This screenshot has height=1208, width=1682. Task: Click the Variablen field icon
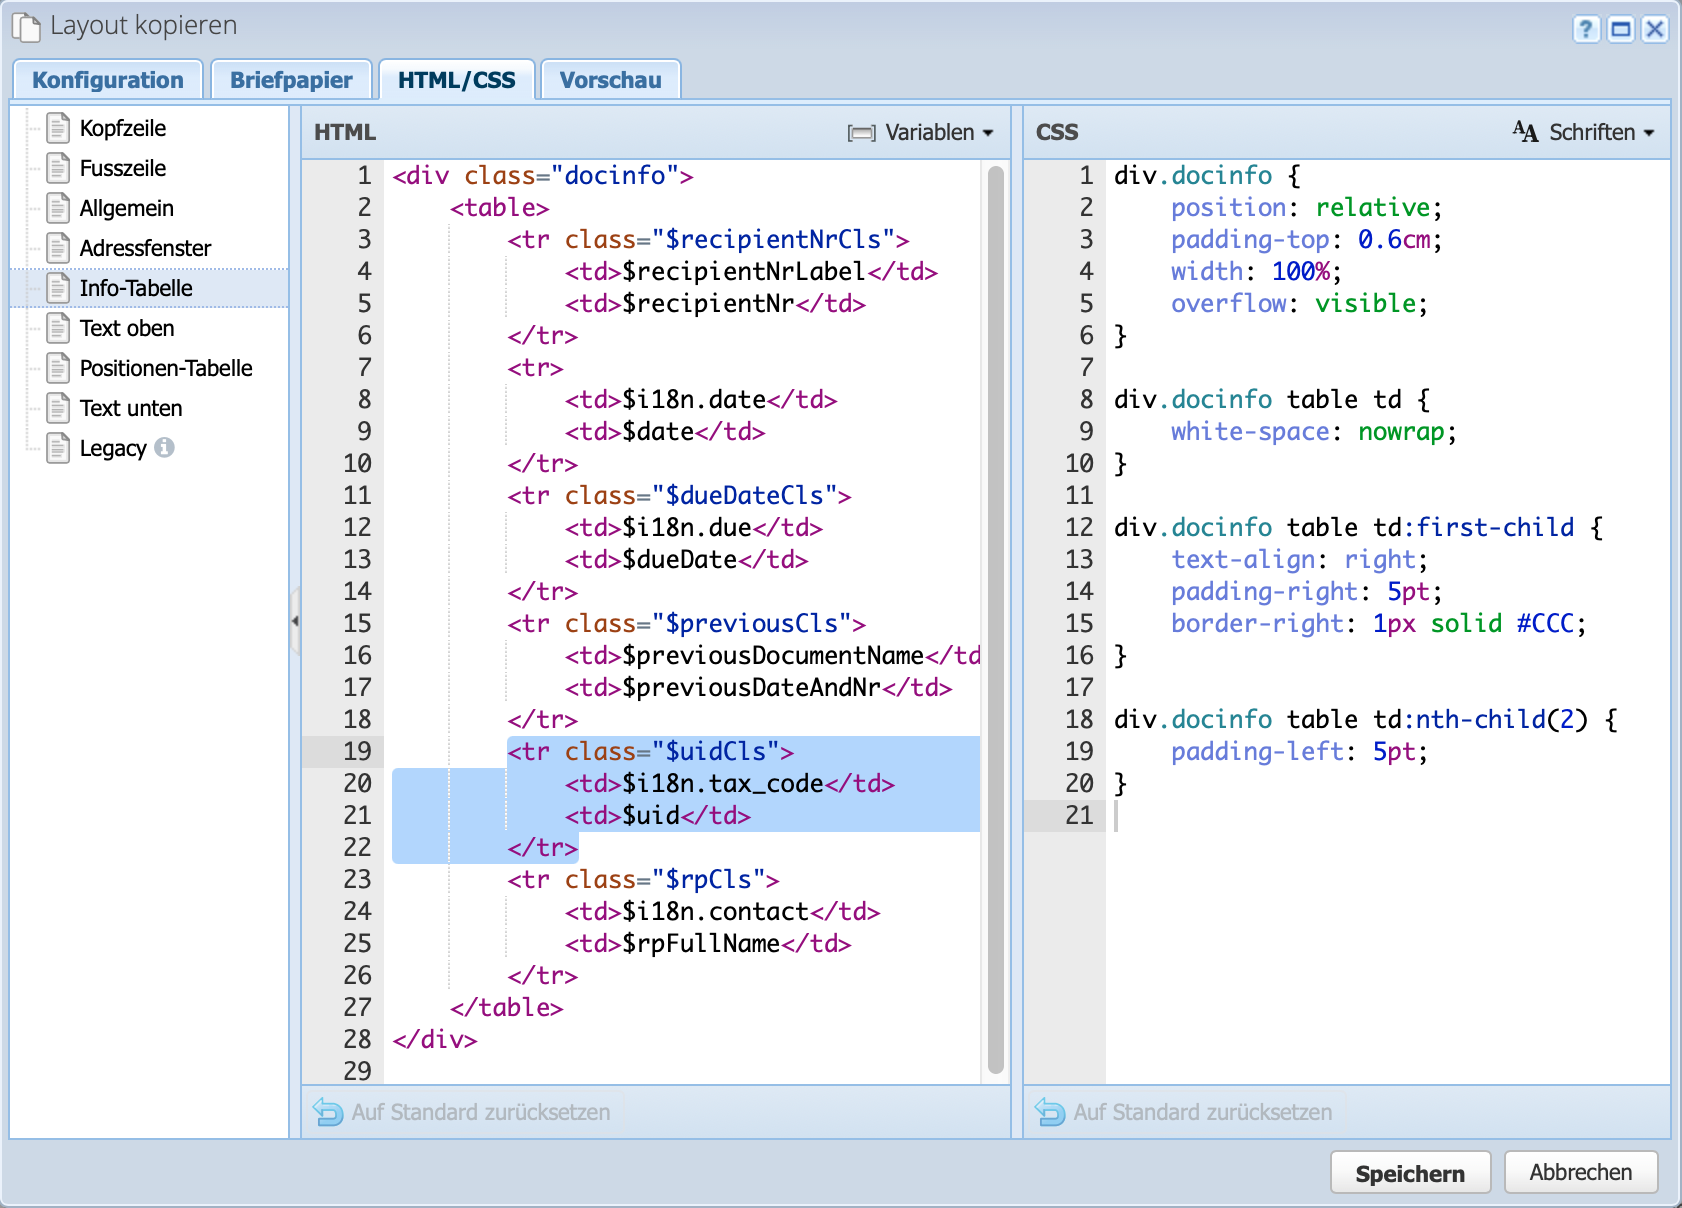click(x=861, y=133)
